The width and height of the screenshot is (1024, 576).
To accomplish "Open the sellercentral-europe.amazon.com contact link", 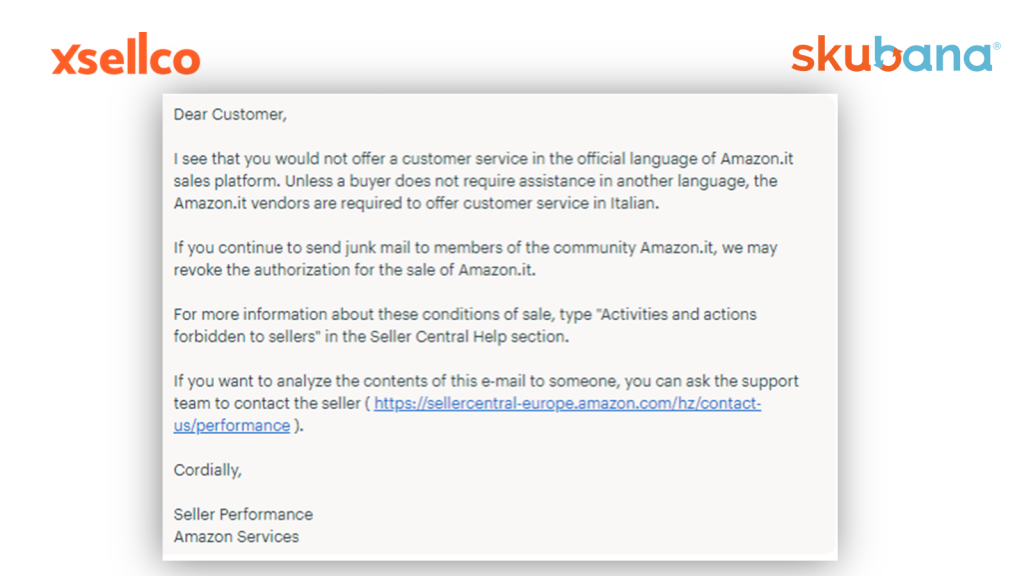I will coord(568,403).
